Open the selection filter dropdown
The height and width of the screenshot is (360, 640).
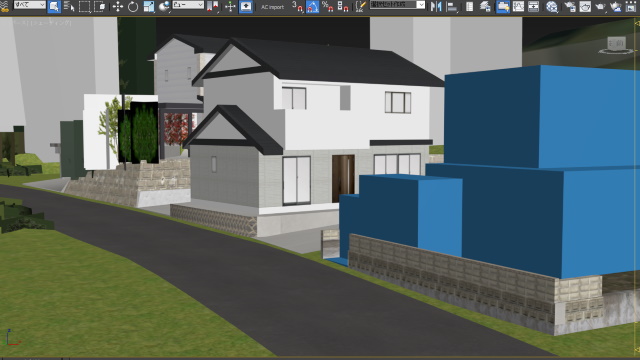(30, 5)
